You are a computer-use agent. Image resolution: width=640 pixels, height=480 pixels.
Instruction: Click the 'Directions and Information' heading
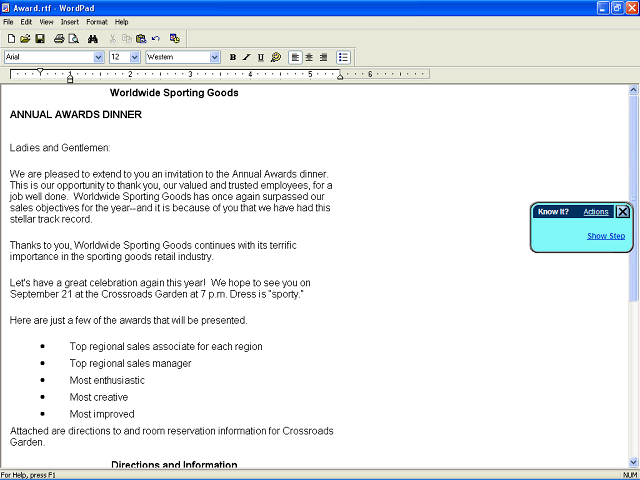[174, 464]
